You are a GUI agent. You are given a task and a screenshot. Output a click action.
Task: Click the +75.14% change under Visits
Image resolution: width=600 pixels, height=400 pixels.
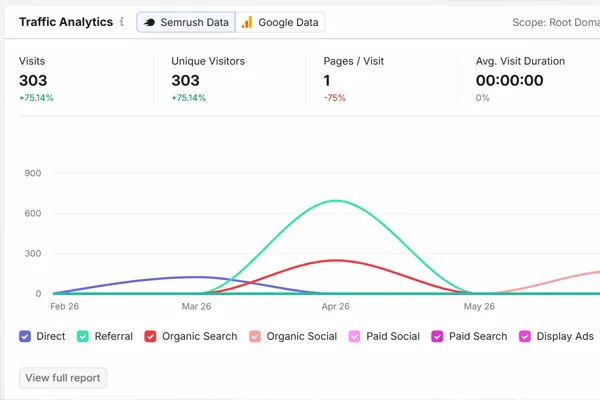(36, 98)
